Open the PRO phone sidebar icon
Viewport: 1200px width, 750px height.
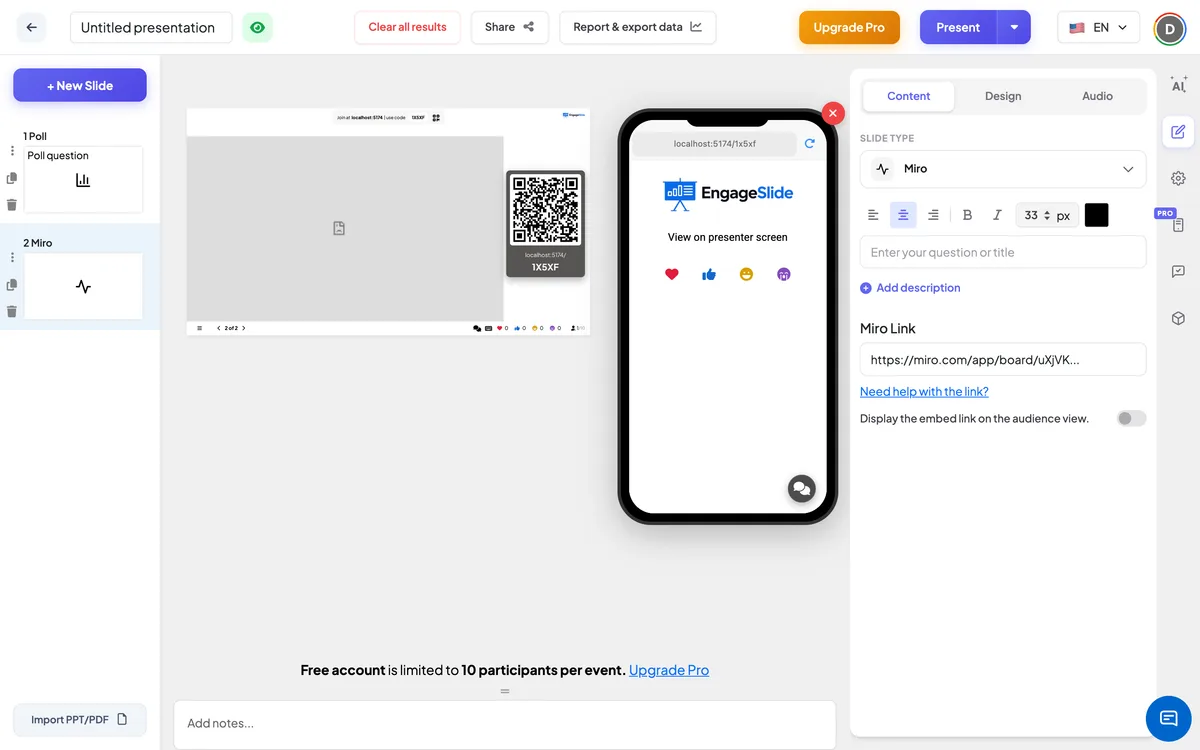click(1178, 225)
